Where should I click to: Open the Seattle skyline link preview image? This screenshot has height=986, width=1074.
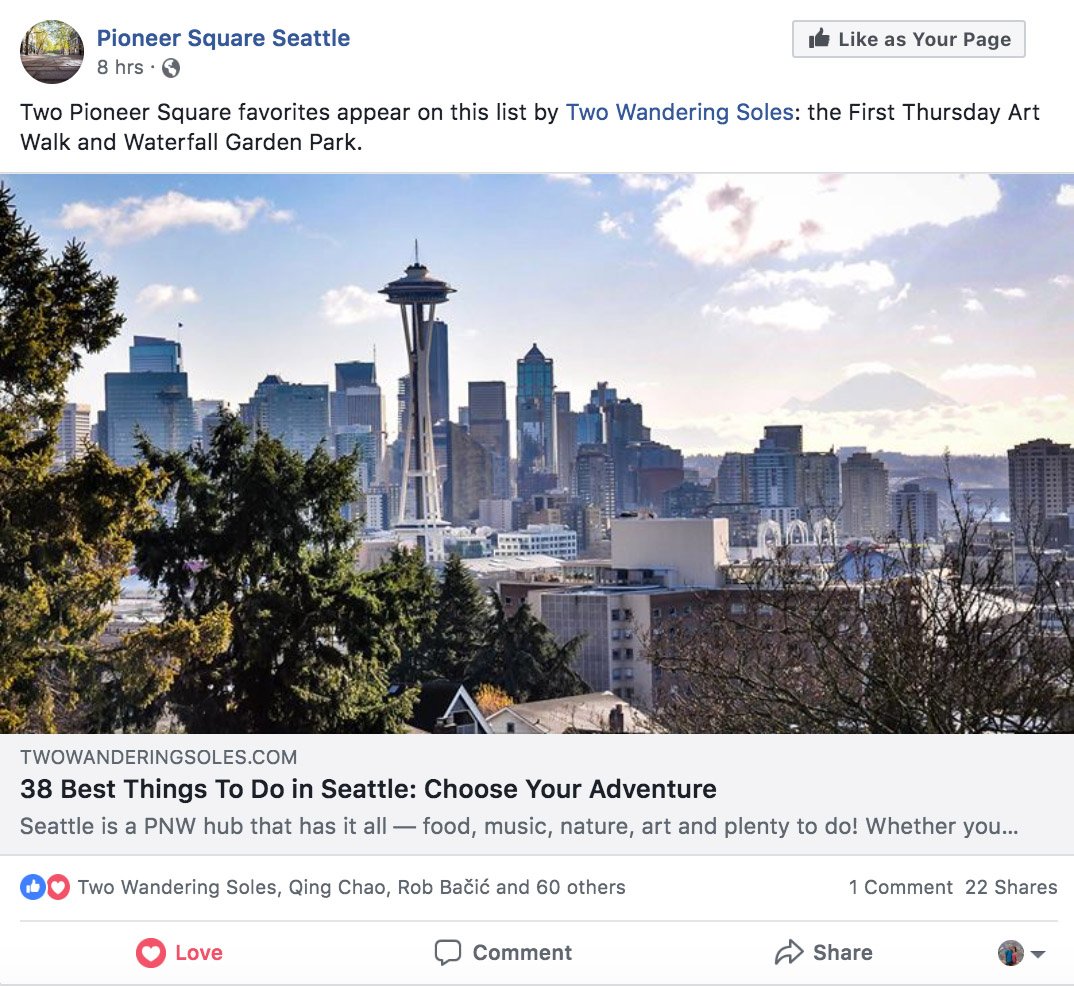tap(537, 453)
